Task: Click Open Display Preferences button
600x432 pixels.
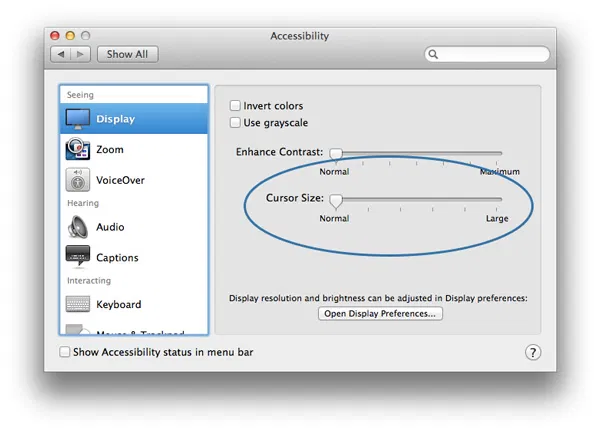Action: pyautogui.click(x=380, y=314)
